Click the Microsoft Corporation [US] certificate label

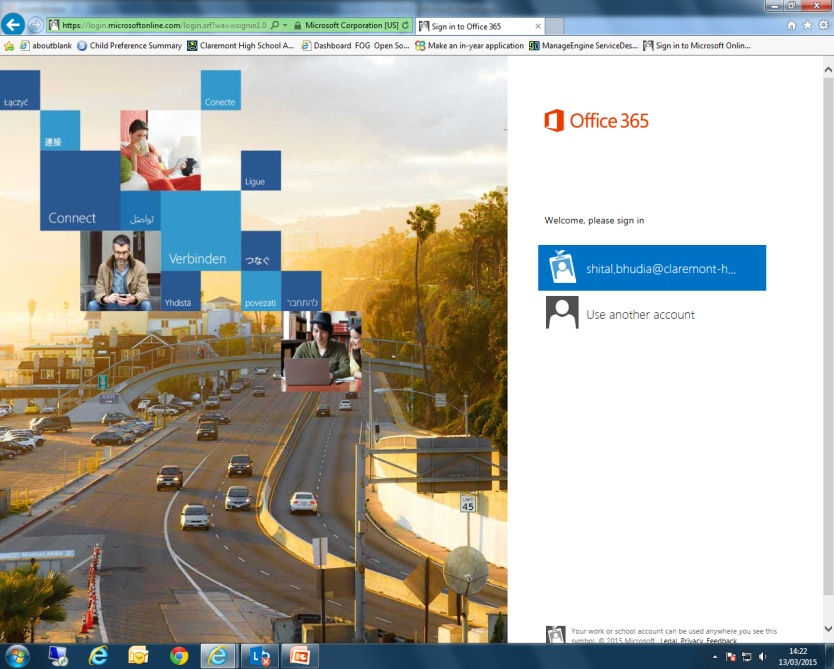tap(352, 25)
